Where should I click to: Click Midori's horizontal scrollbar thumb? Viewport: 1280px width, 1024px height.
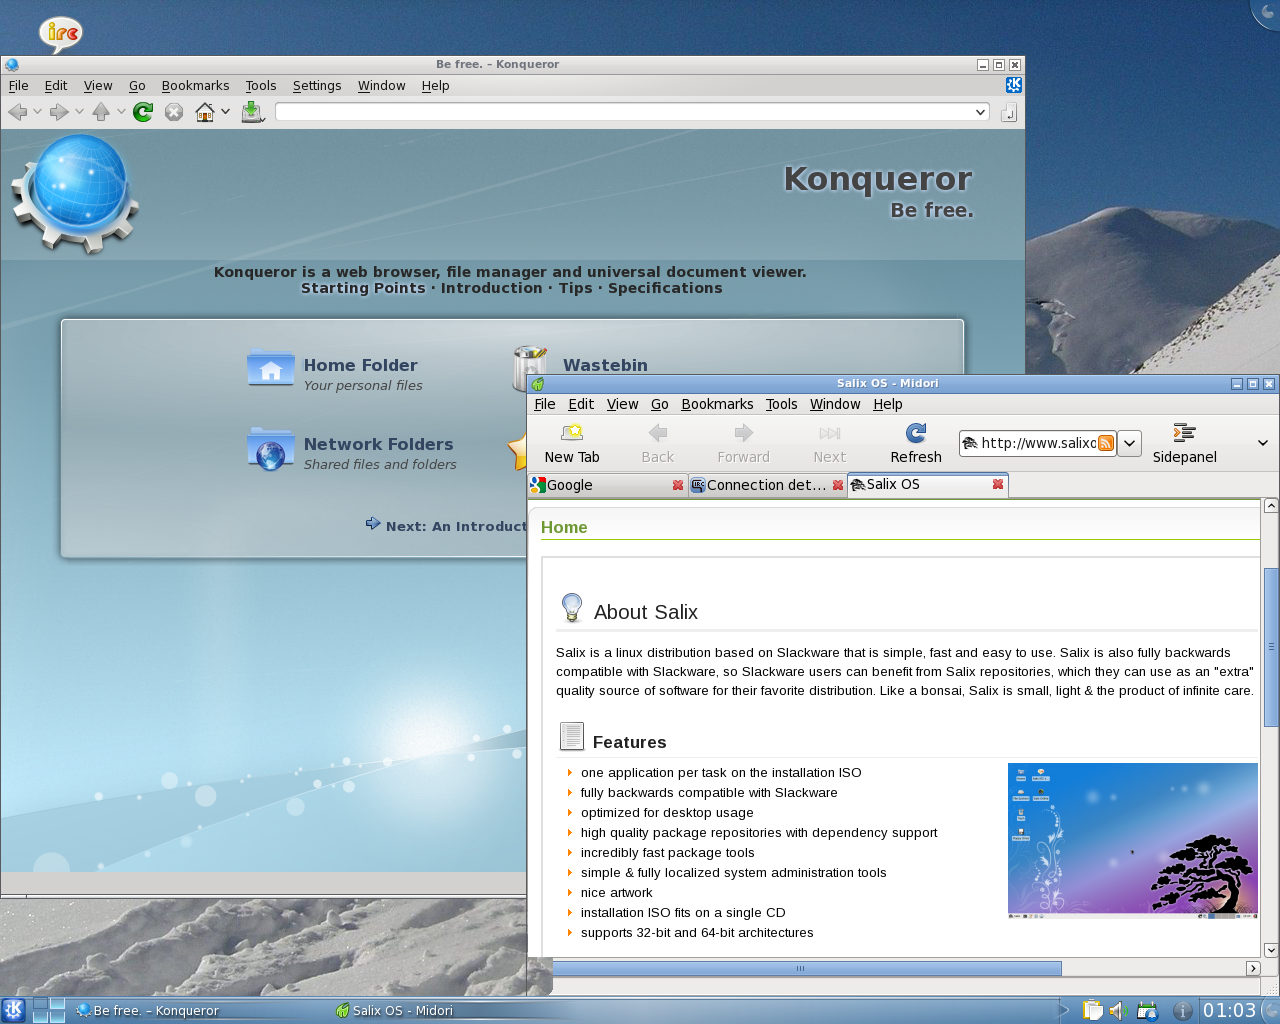807,968
